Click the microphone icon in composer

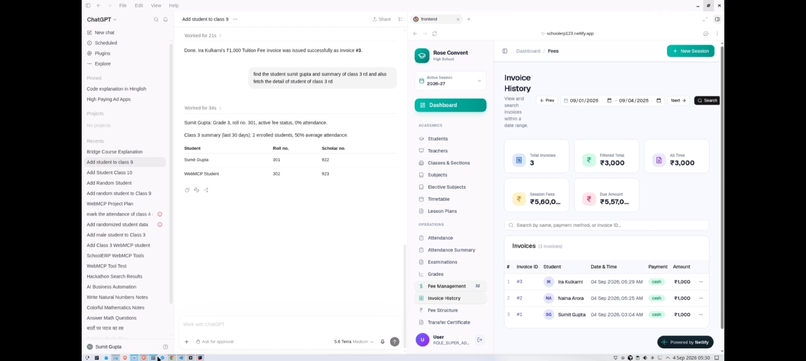click(x=382, y=341)
